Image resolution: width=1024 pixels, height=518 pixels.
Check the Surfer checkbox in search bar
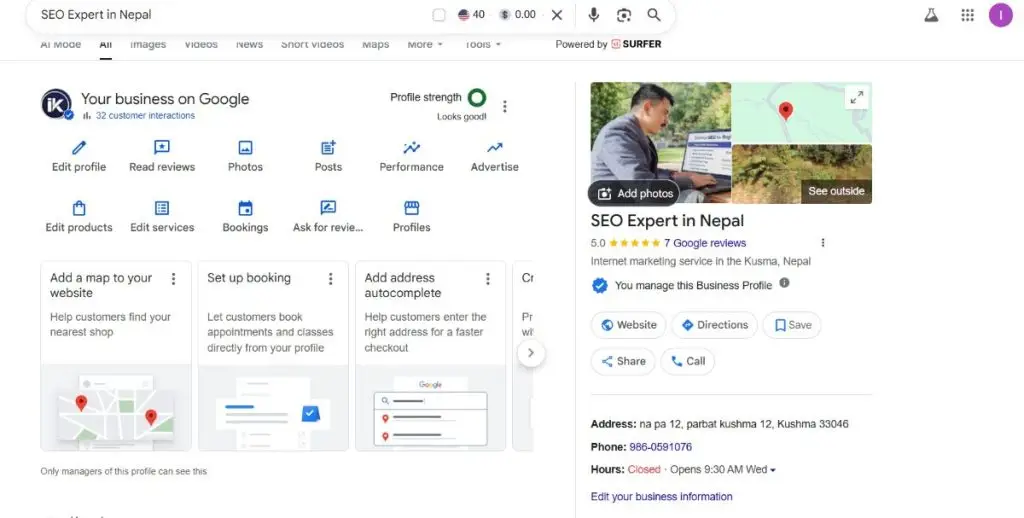[440, 15]
